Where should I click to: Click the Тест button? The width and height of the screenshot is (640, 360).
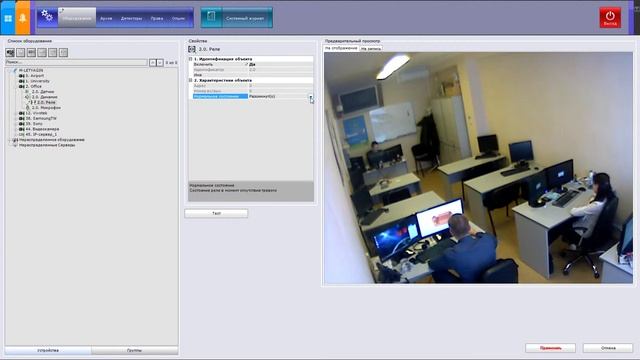coord(216,213)
